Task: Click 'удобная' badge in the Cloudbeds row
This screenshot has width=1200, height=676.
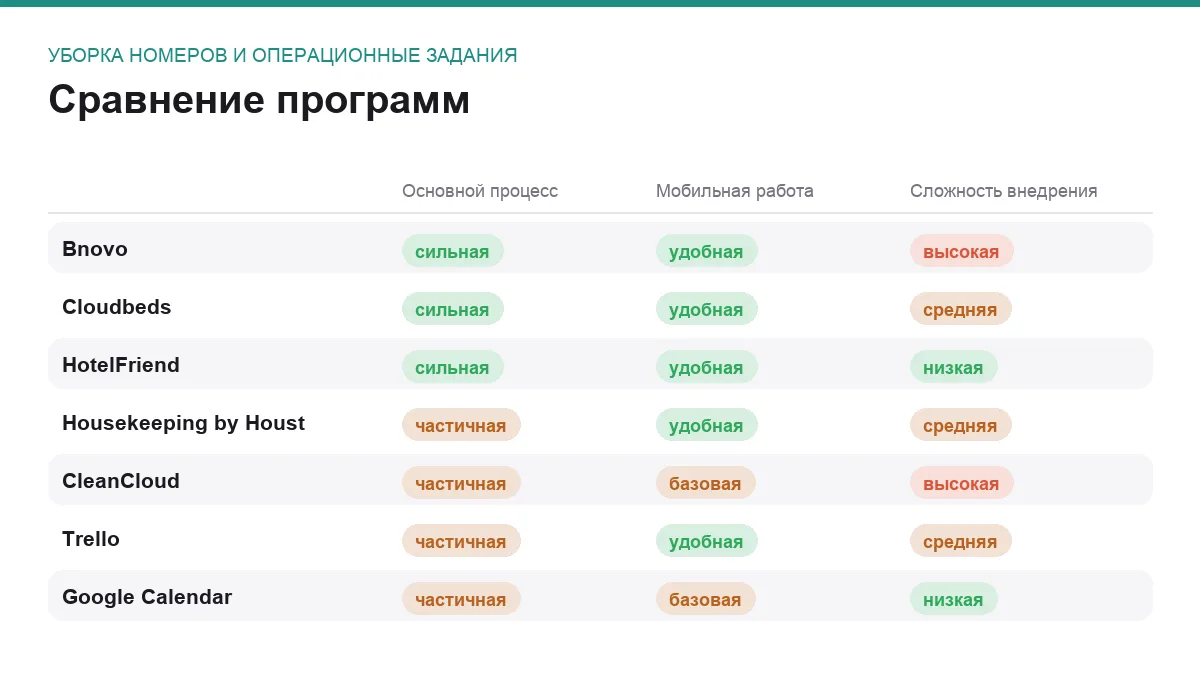Action: [x=707, y=309]
